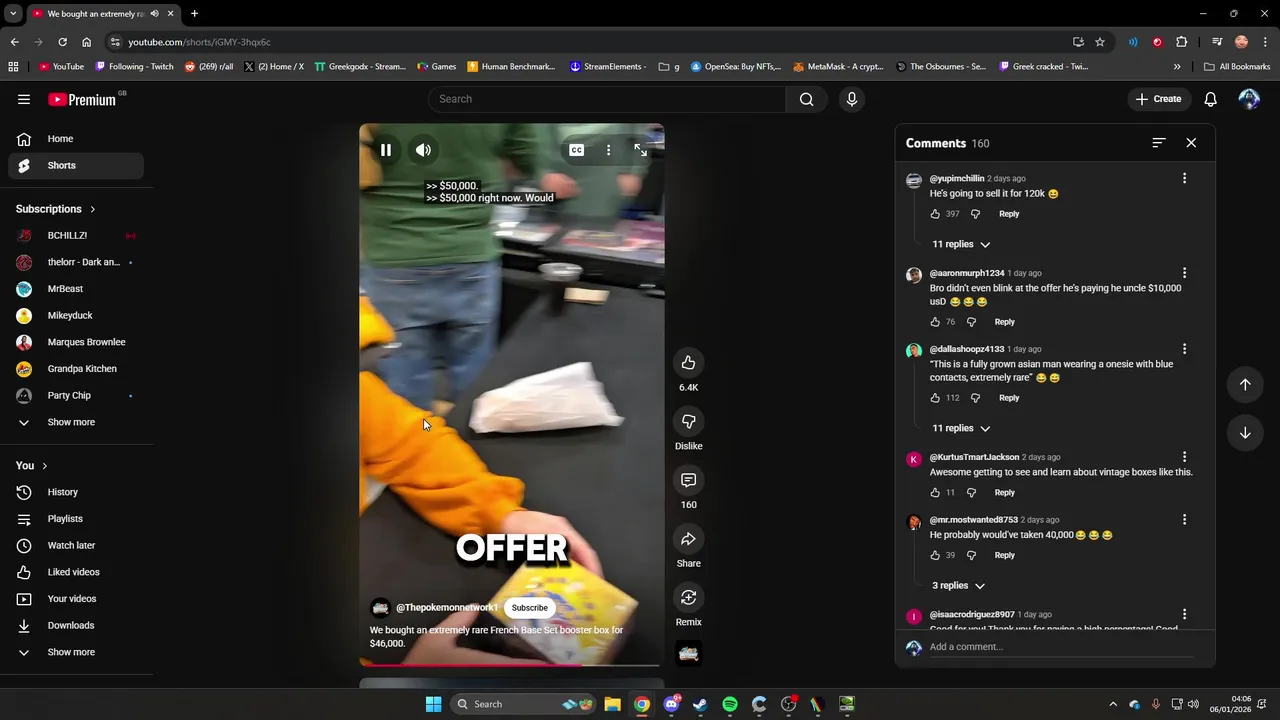Open YouTube notifications bell
This screenshot has width=1280, height=720.
point(1210,99)
